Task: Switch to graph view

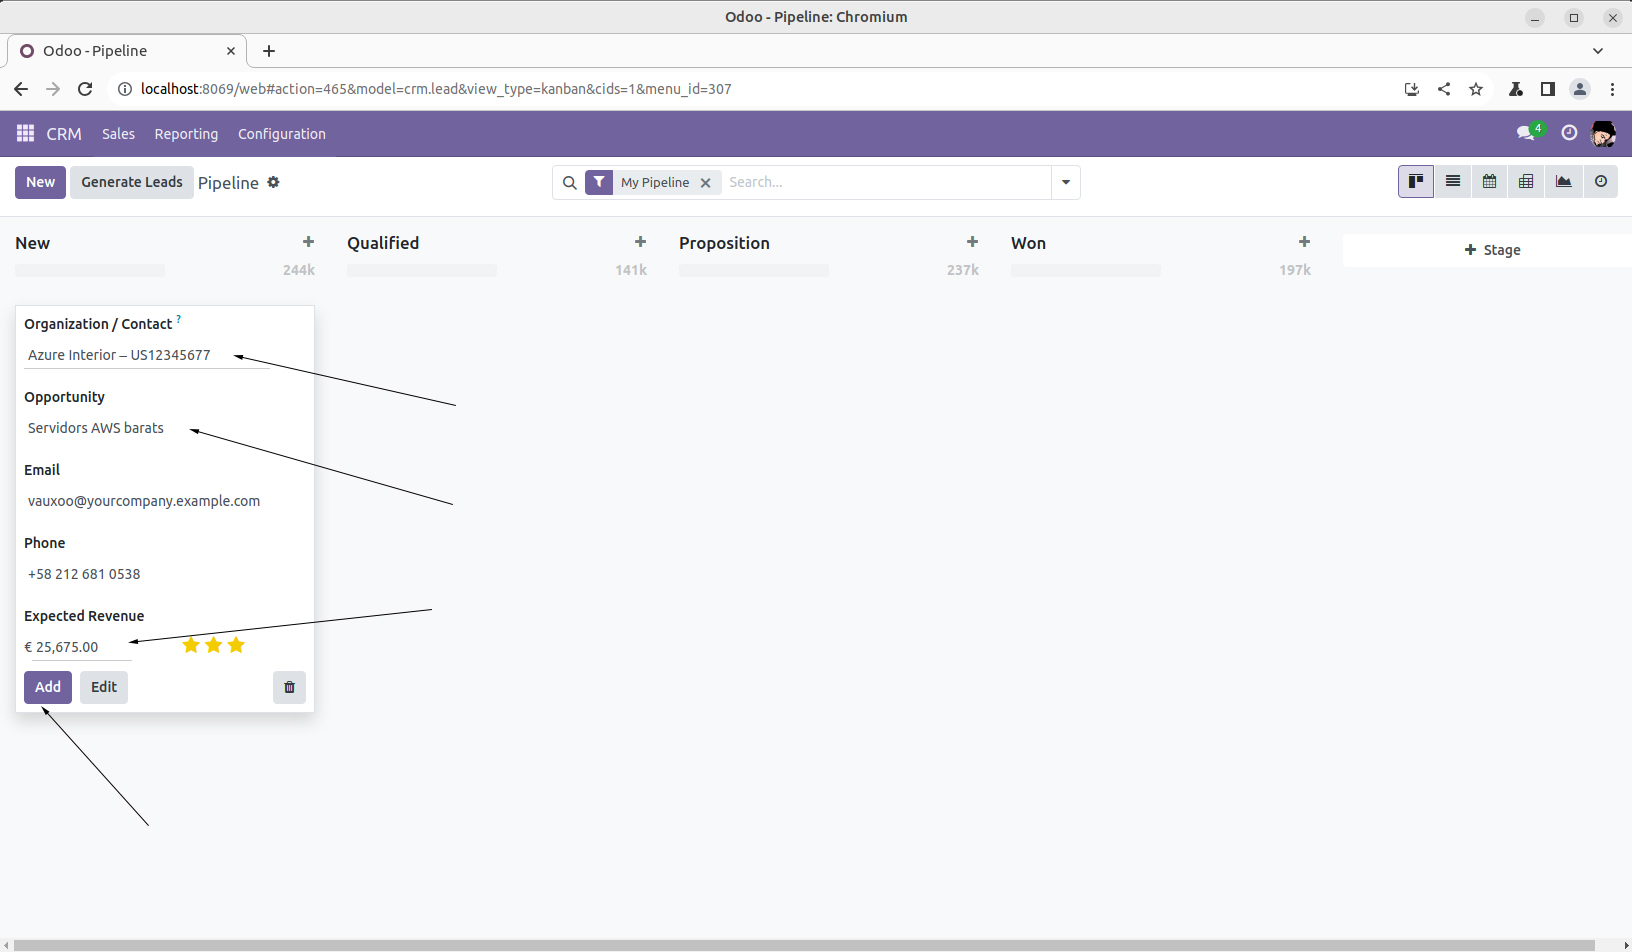Action: tap(1563, 182)
